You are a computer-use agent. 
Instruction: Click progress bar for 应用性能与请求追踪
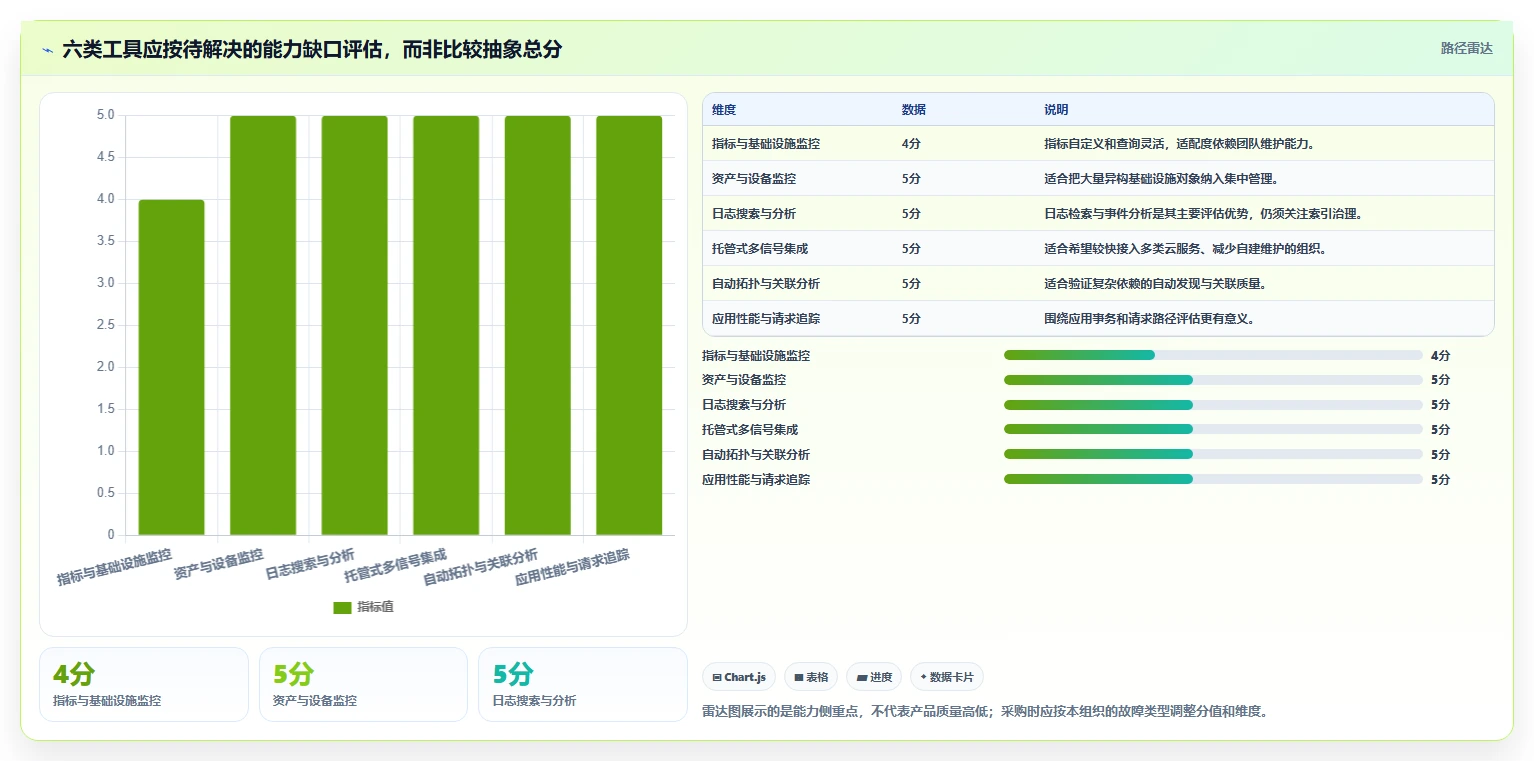(x=1213, y=479)
